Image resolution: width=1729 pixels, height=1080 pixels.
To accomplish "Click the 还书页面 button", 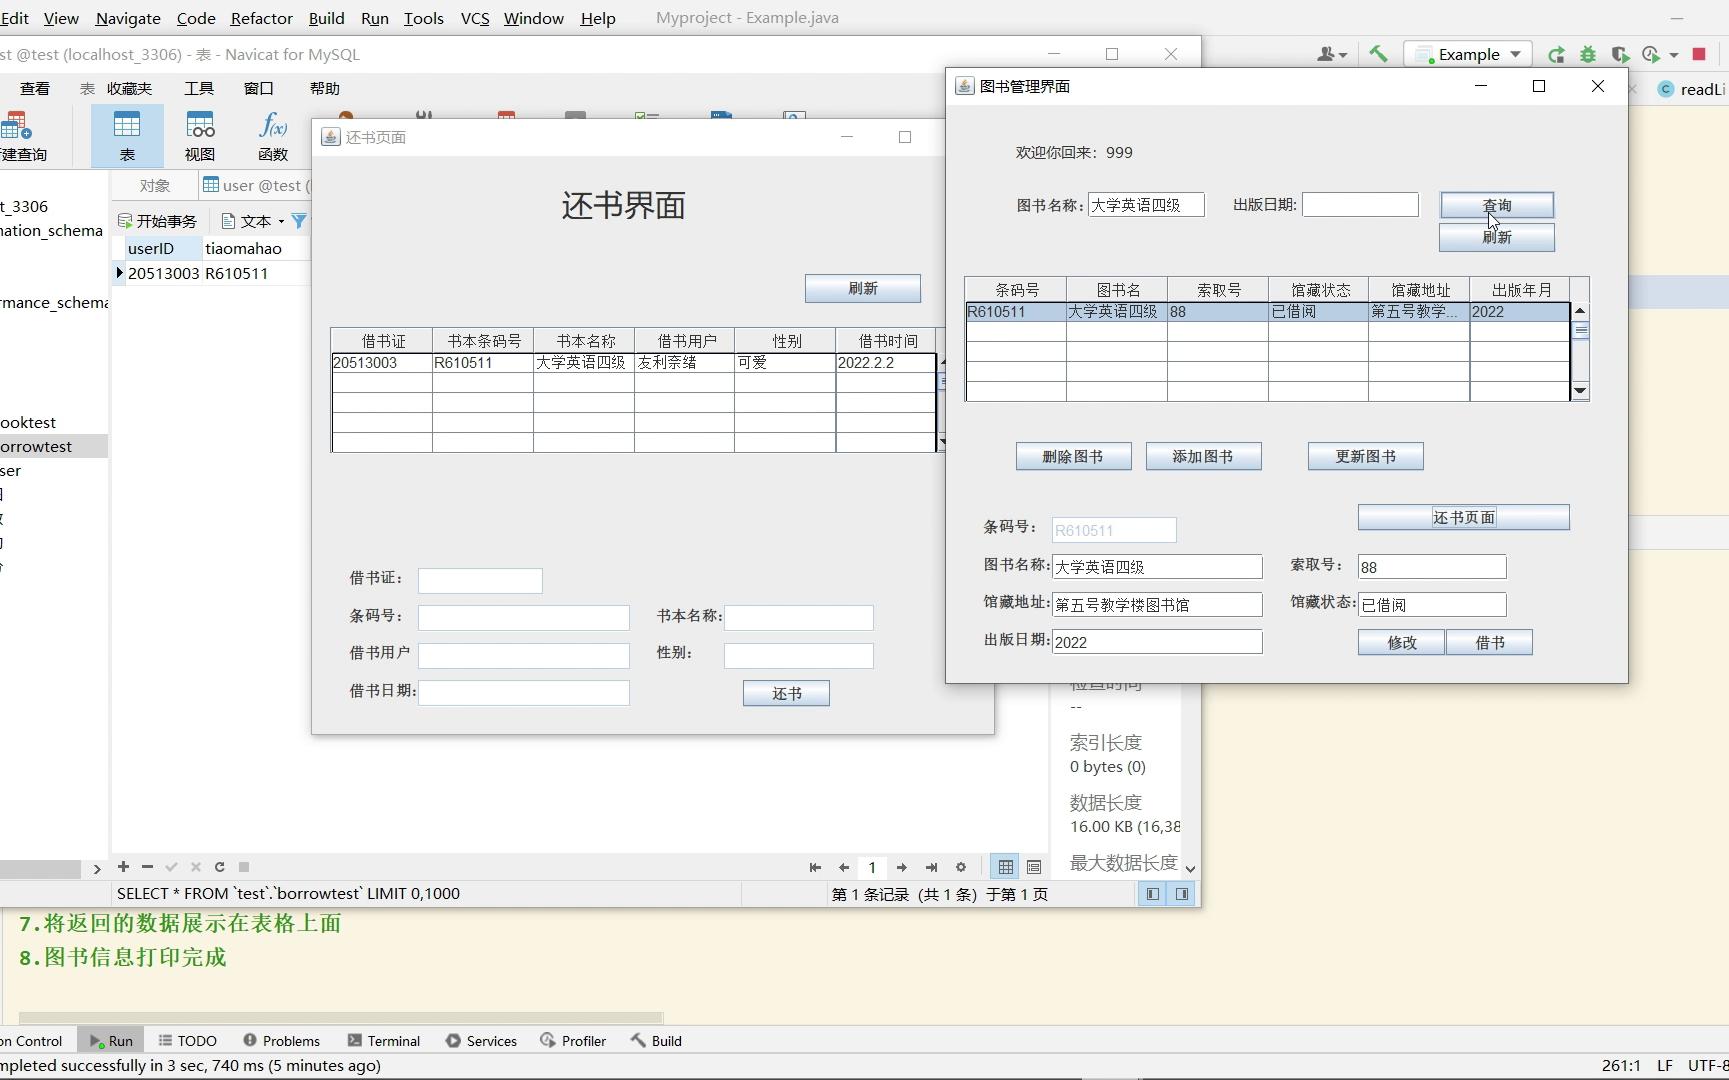I will pyautogui.click(x=1464, y=517).
